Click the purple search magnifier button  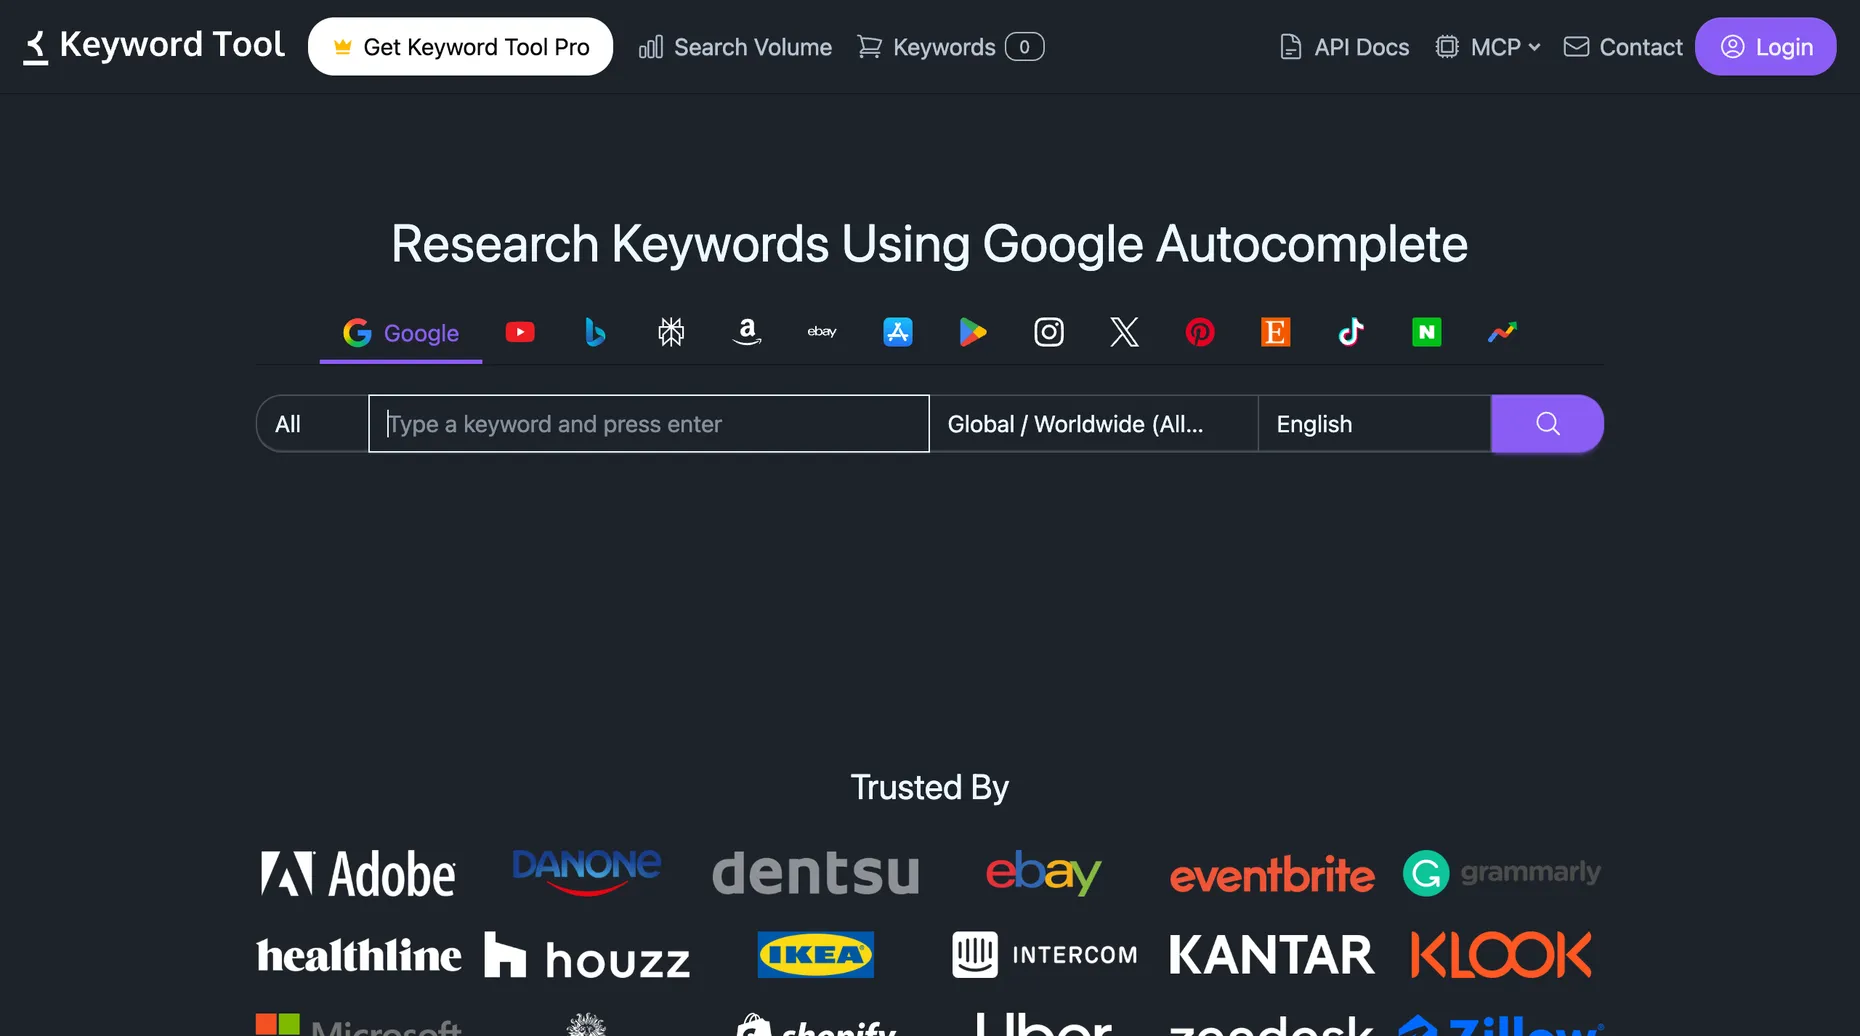point(1547,424)
